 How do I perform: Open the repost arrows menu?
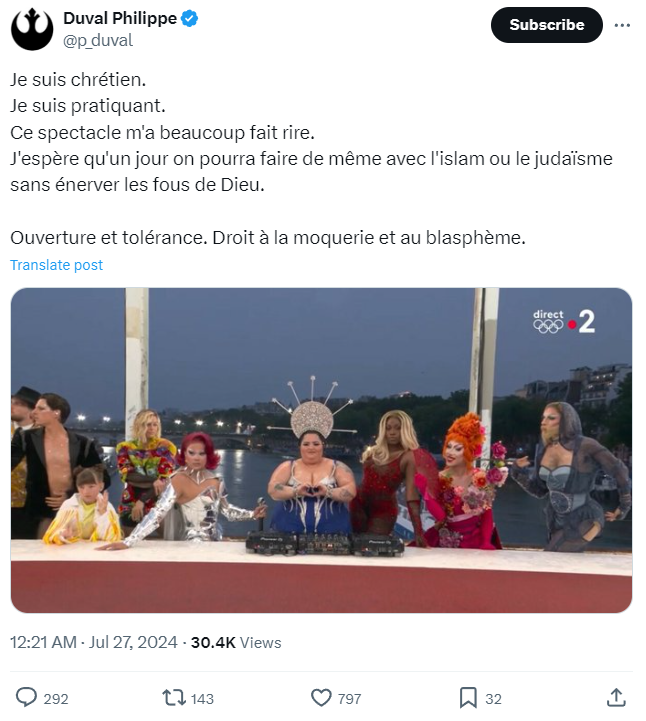173,697
